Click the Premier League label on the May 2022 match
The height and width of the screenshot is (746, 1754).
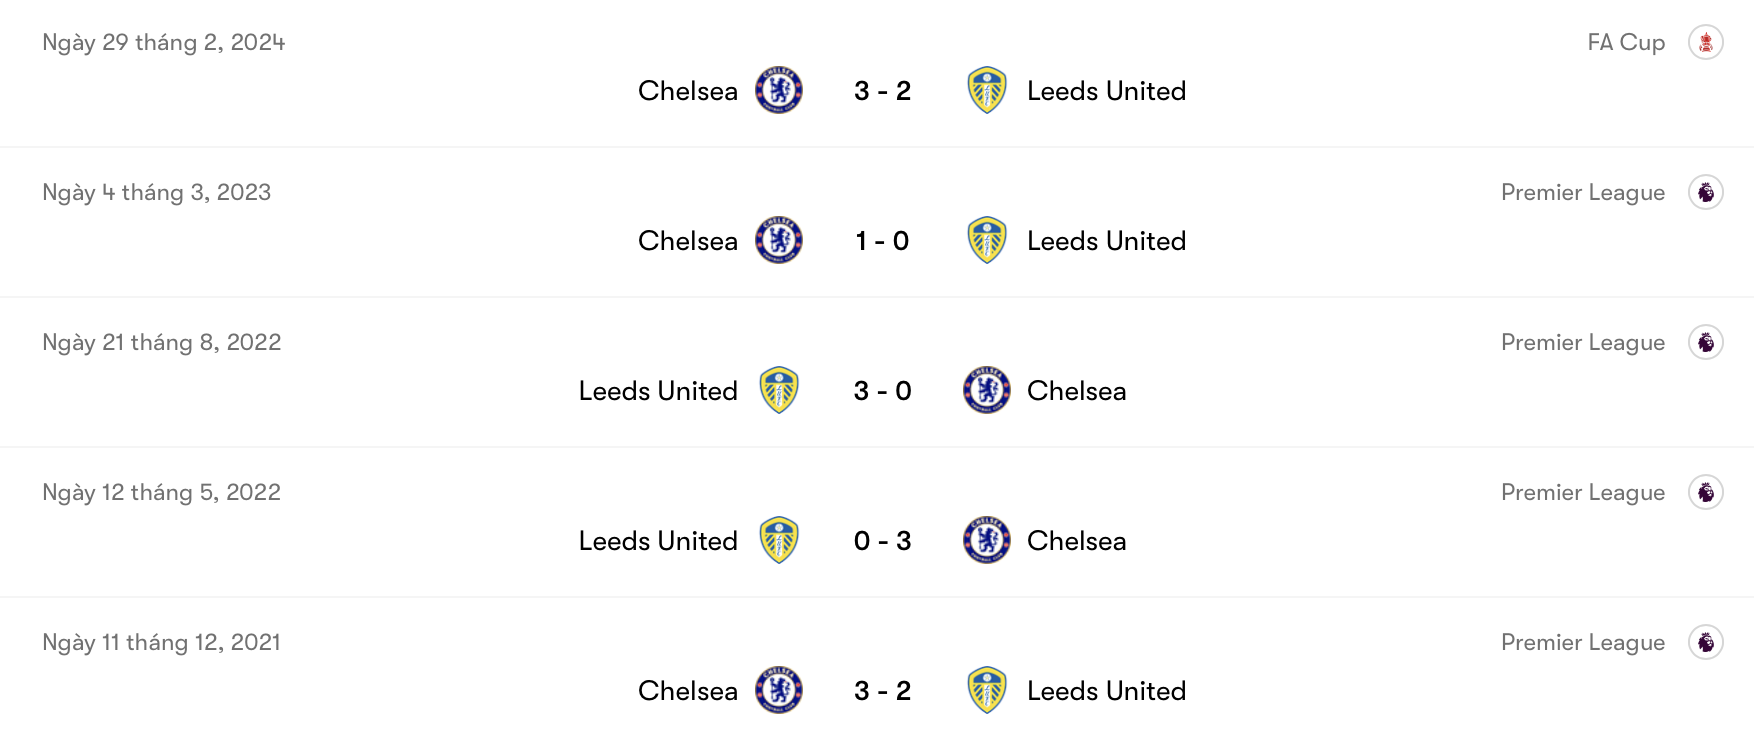coord(1584,492)
